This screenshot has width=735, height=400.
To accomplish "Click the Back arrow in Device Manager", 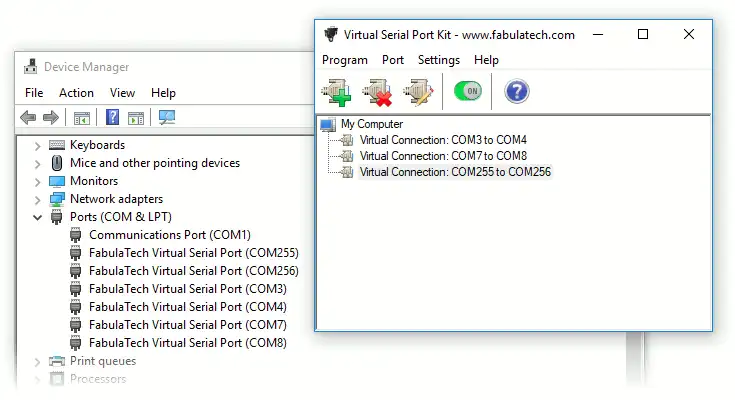I will point(28,118).
